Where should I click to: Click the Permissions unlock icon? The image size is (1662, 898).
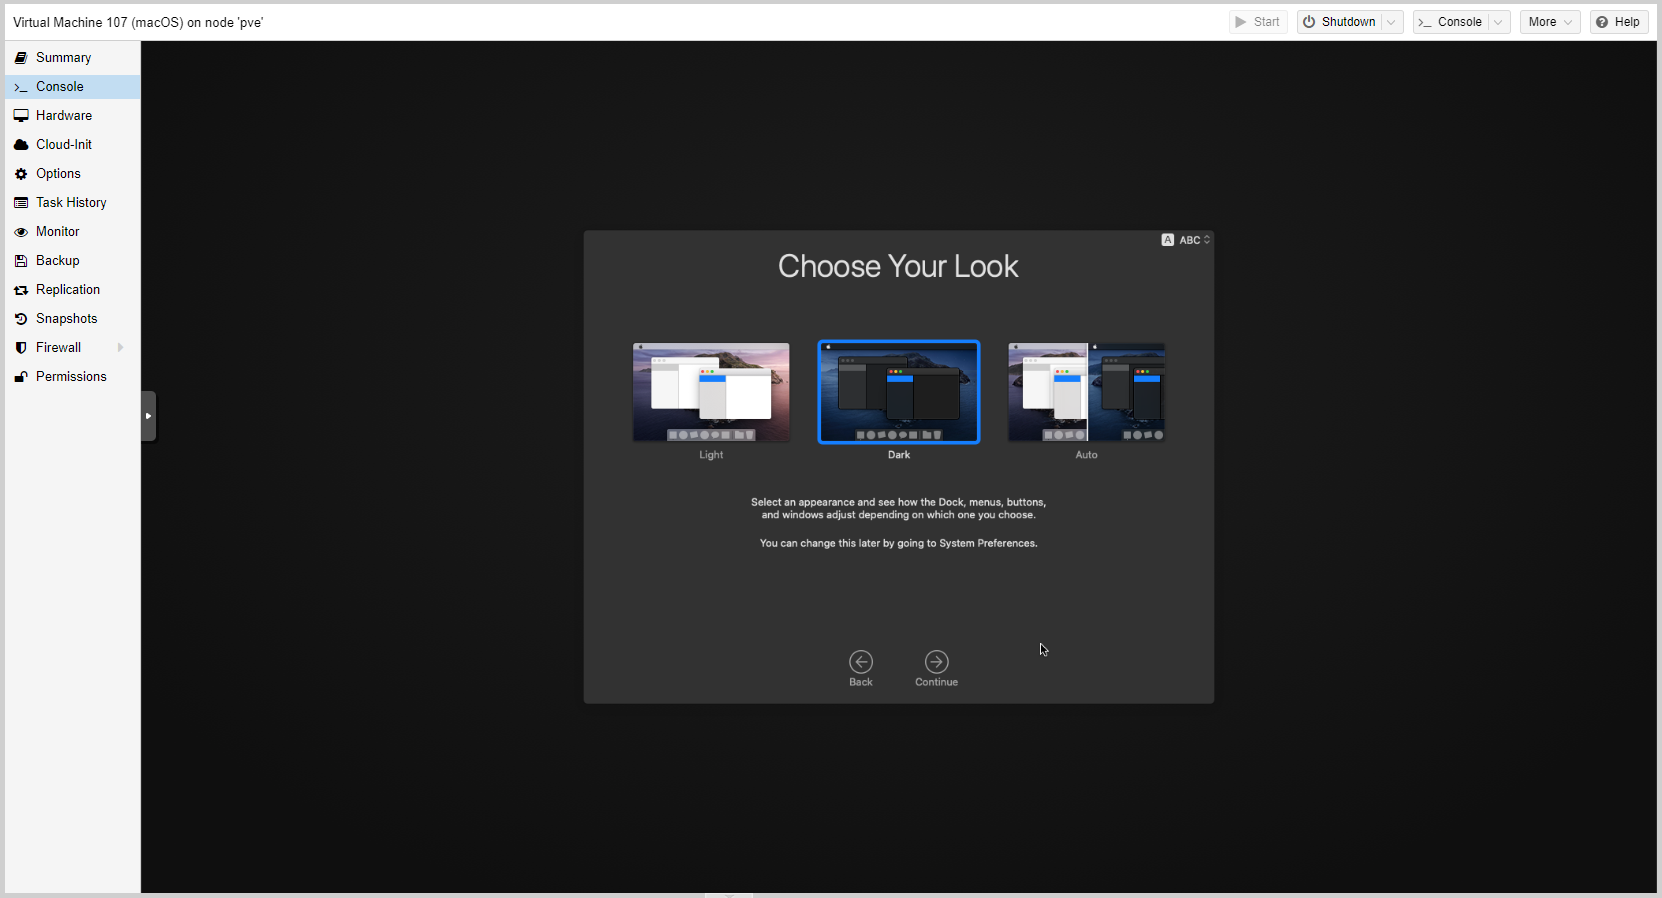click(21, 377)
